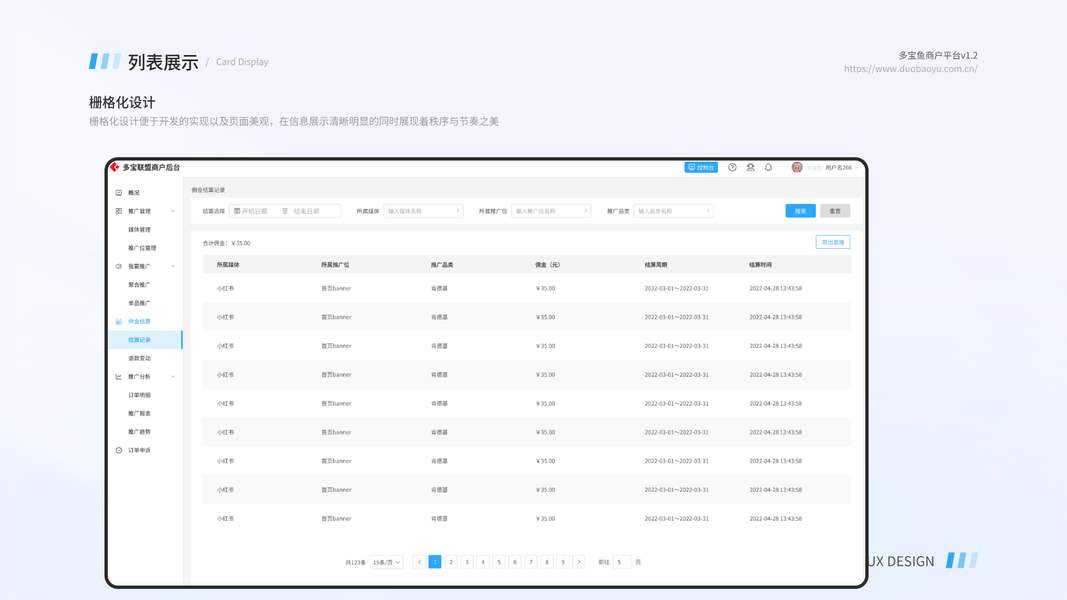Image resolution: width=1067 pixels, height=600 pixels.
Task: Click the 所属媒体 column header
Action: point(228,265)
